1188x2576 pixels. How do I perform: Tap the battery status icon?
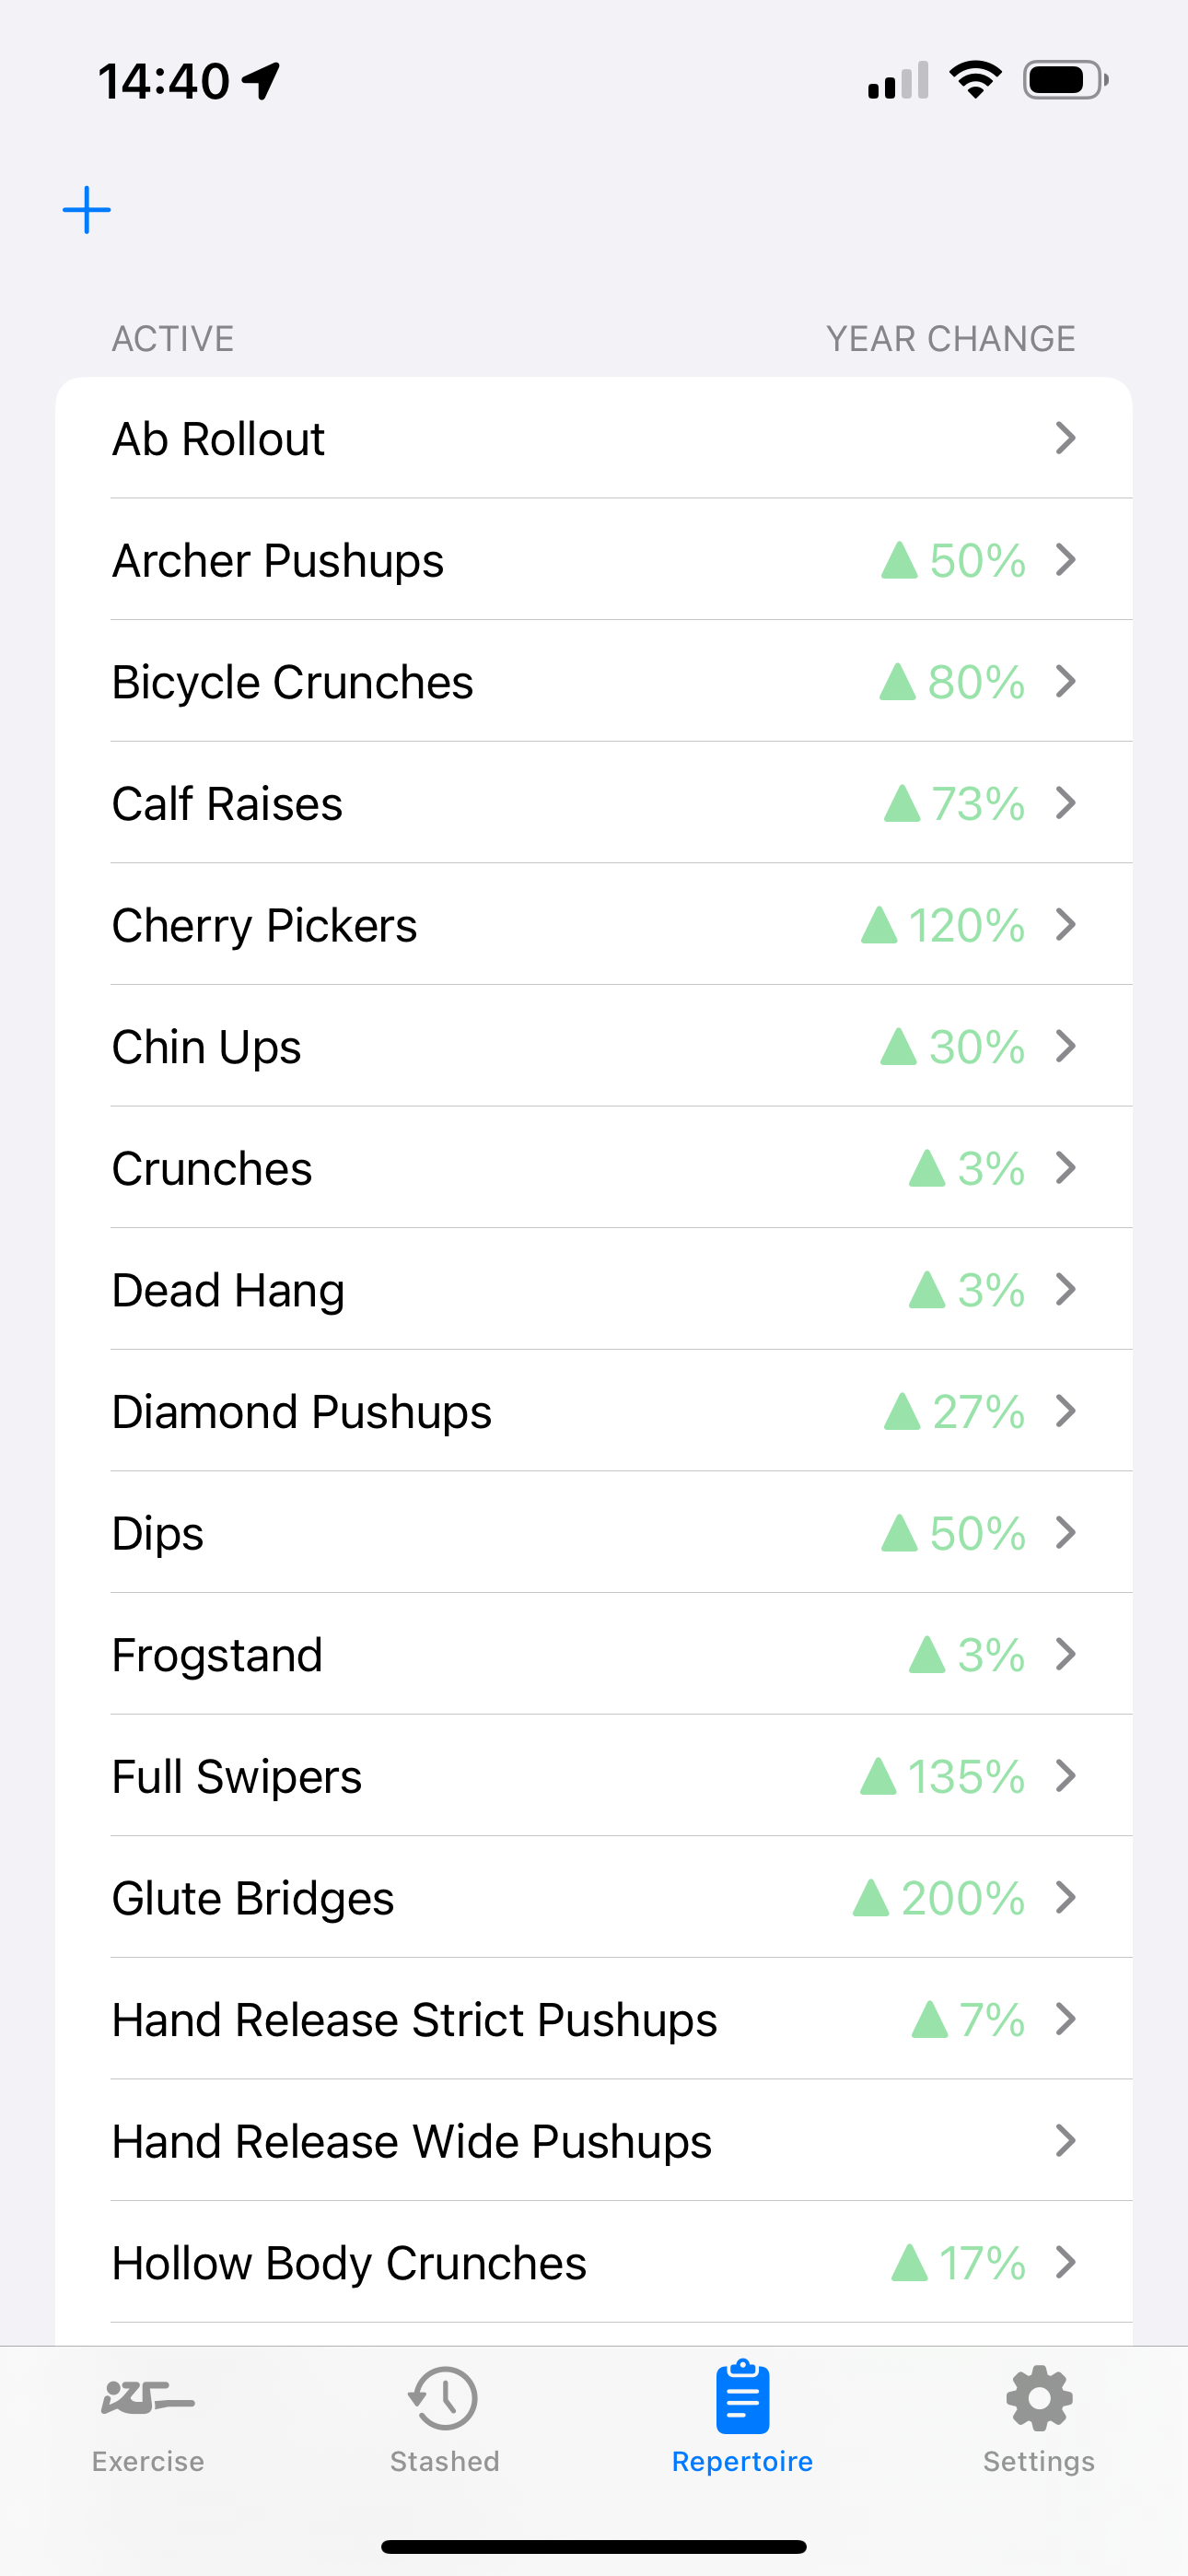click(x=1065, y=80)
